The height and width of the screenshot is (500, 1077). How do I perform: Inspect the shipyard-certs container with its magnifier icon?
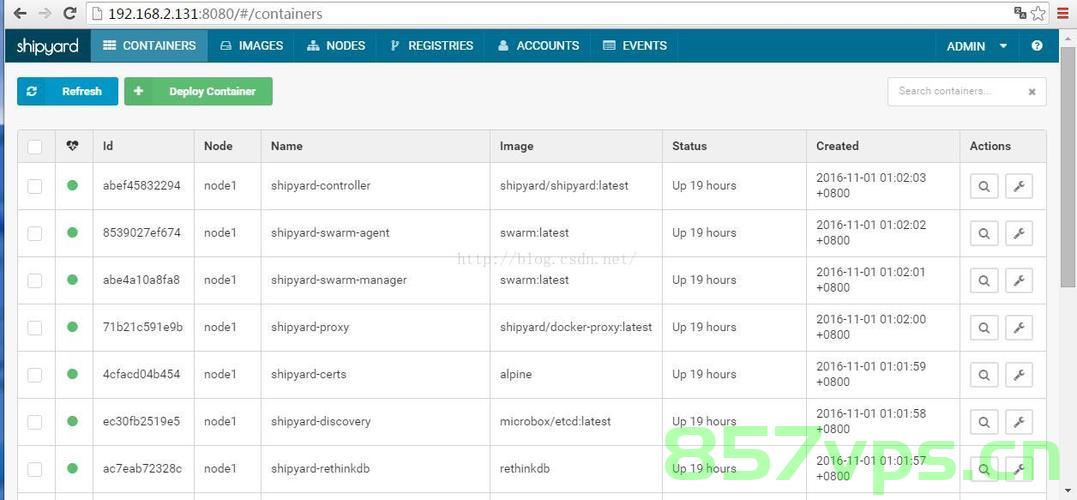(984, 375)
